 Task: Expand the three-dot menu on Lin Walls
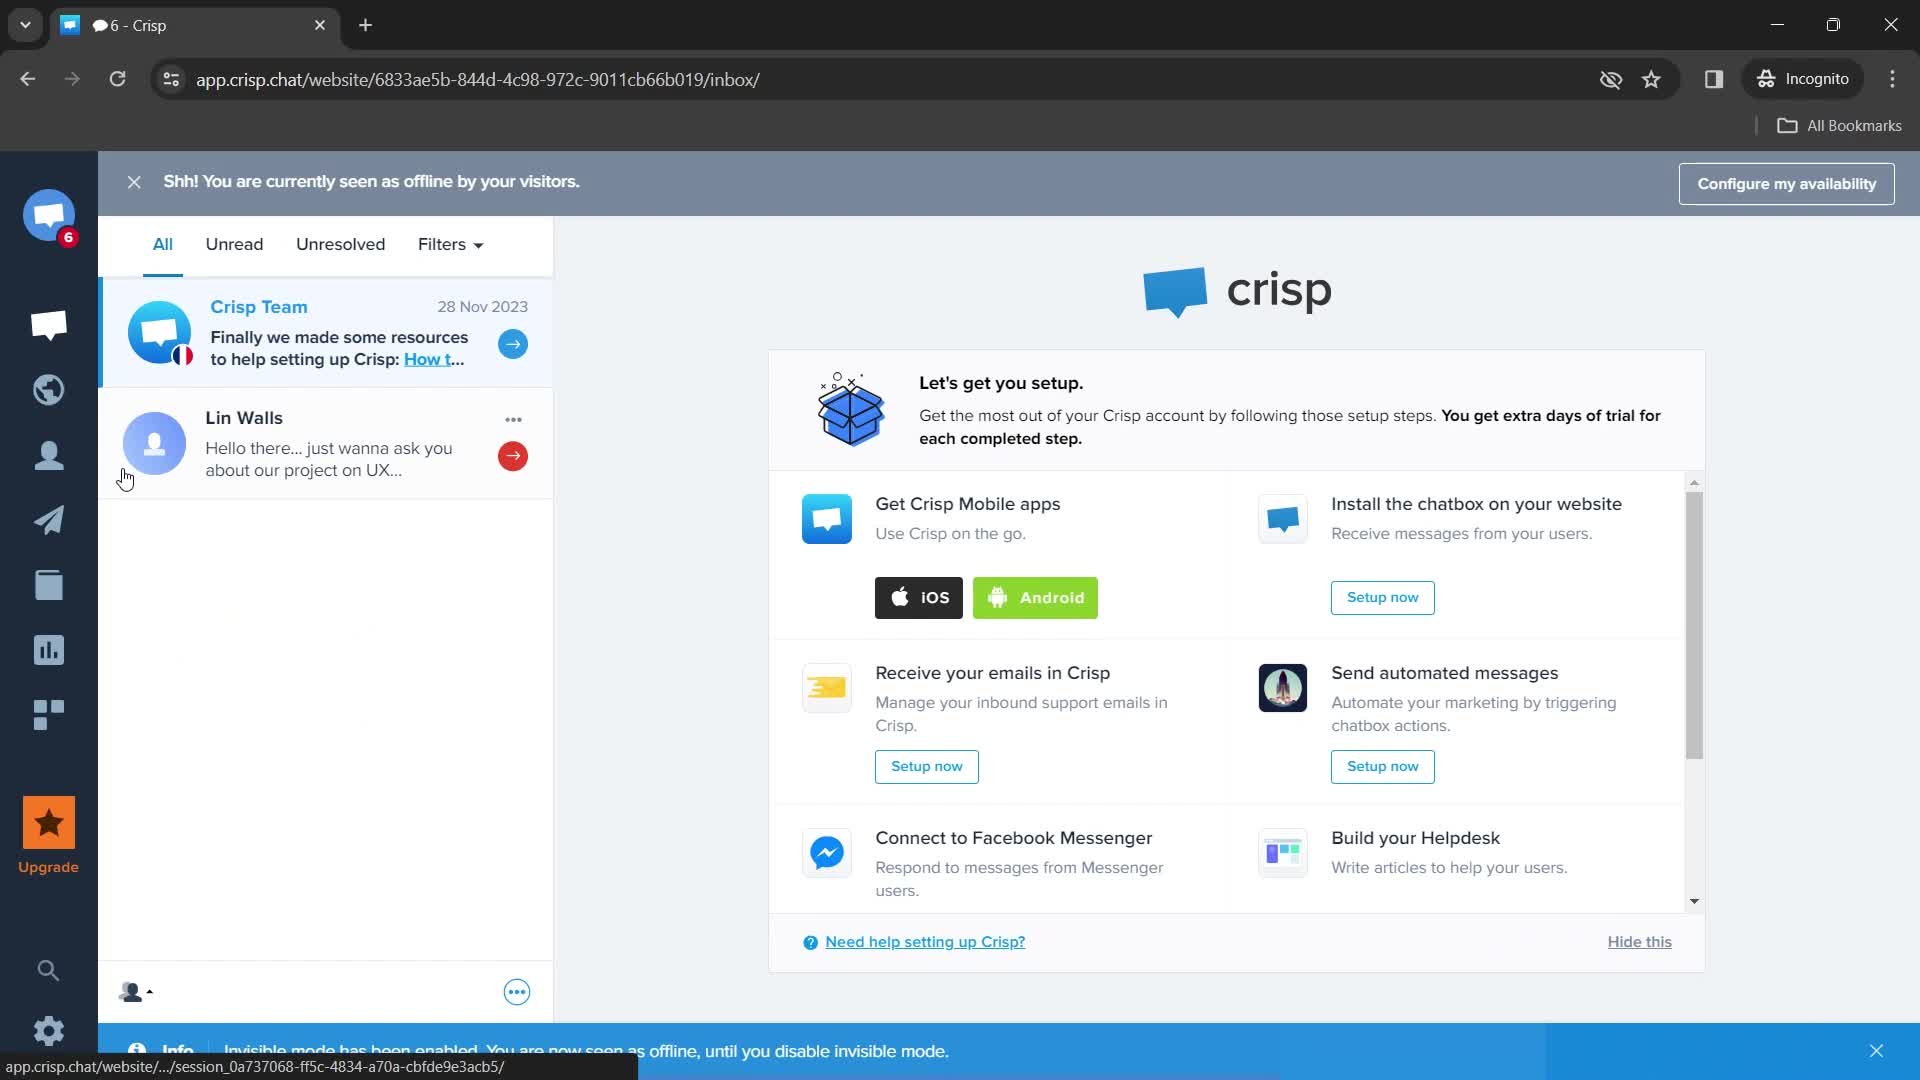[x=513, y=419]
